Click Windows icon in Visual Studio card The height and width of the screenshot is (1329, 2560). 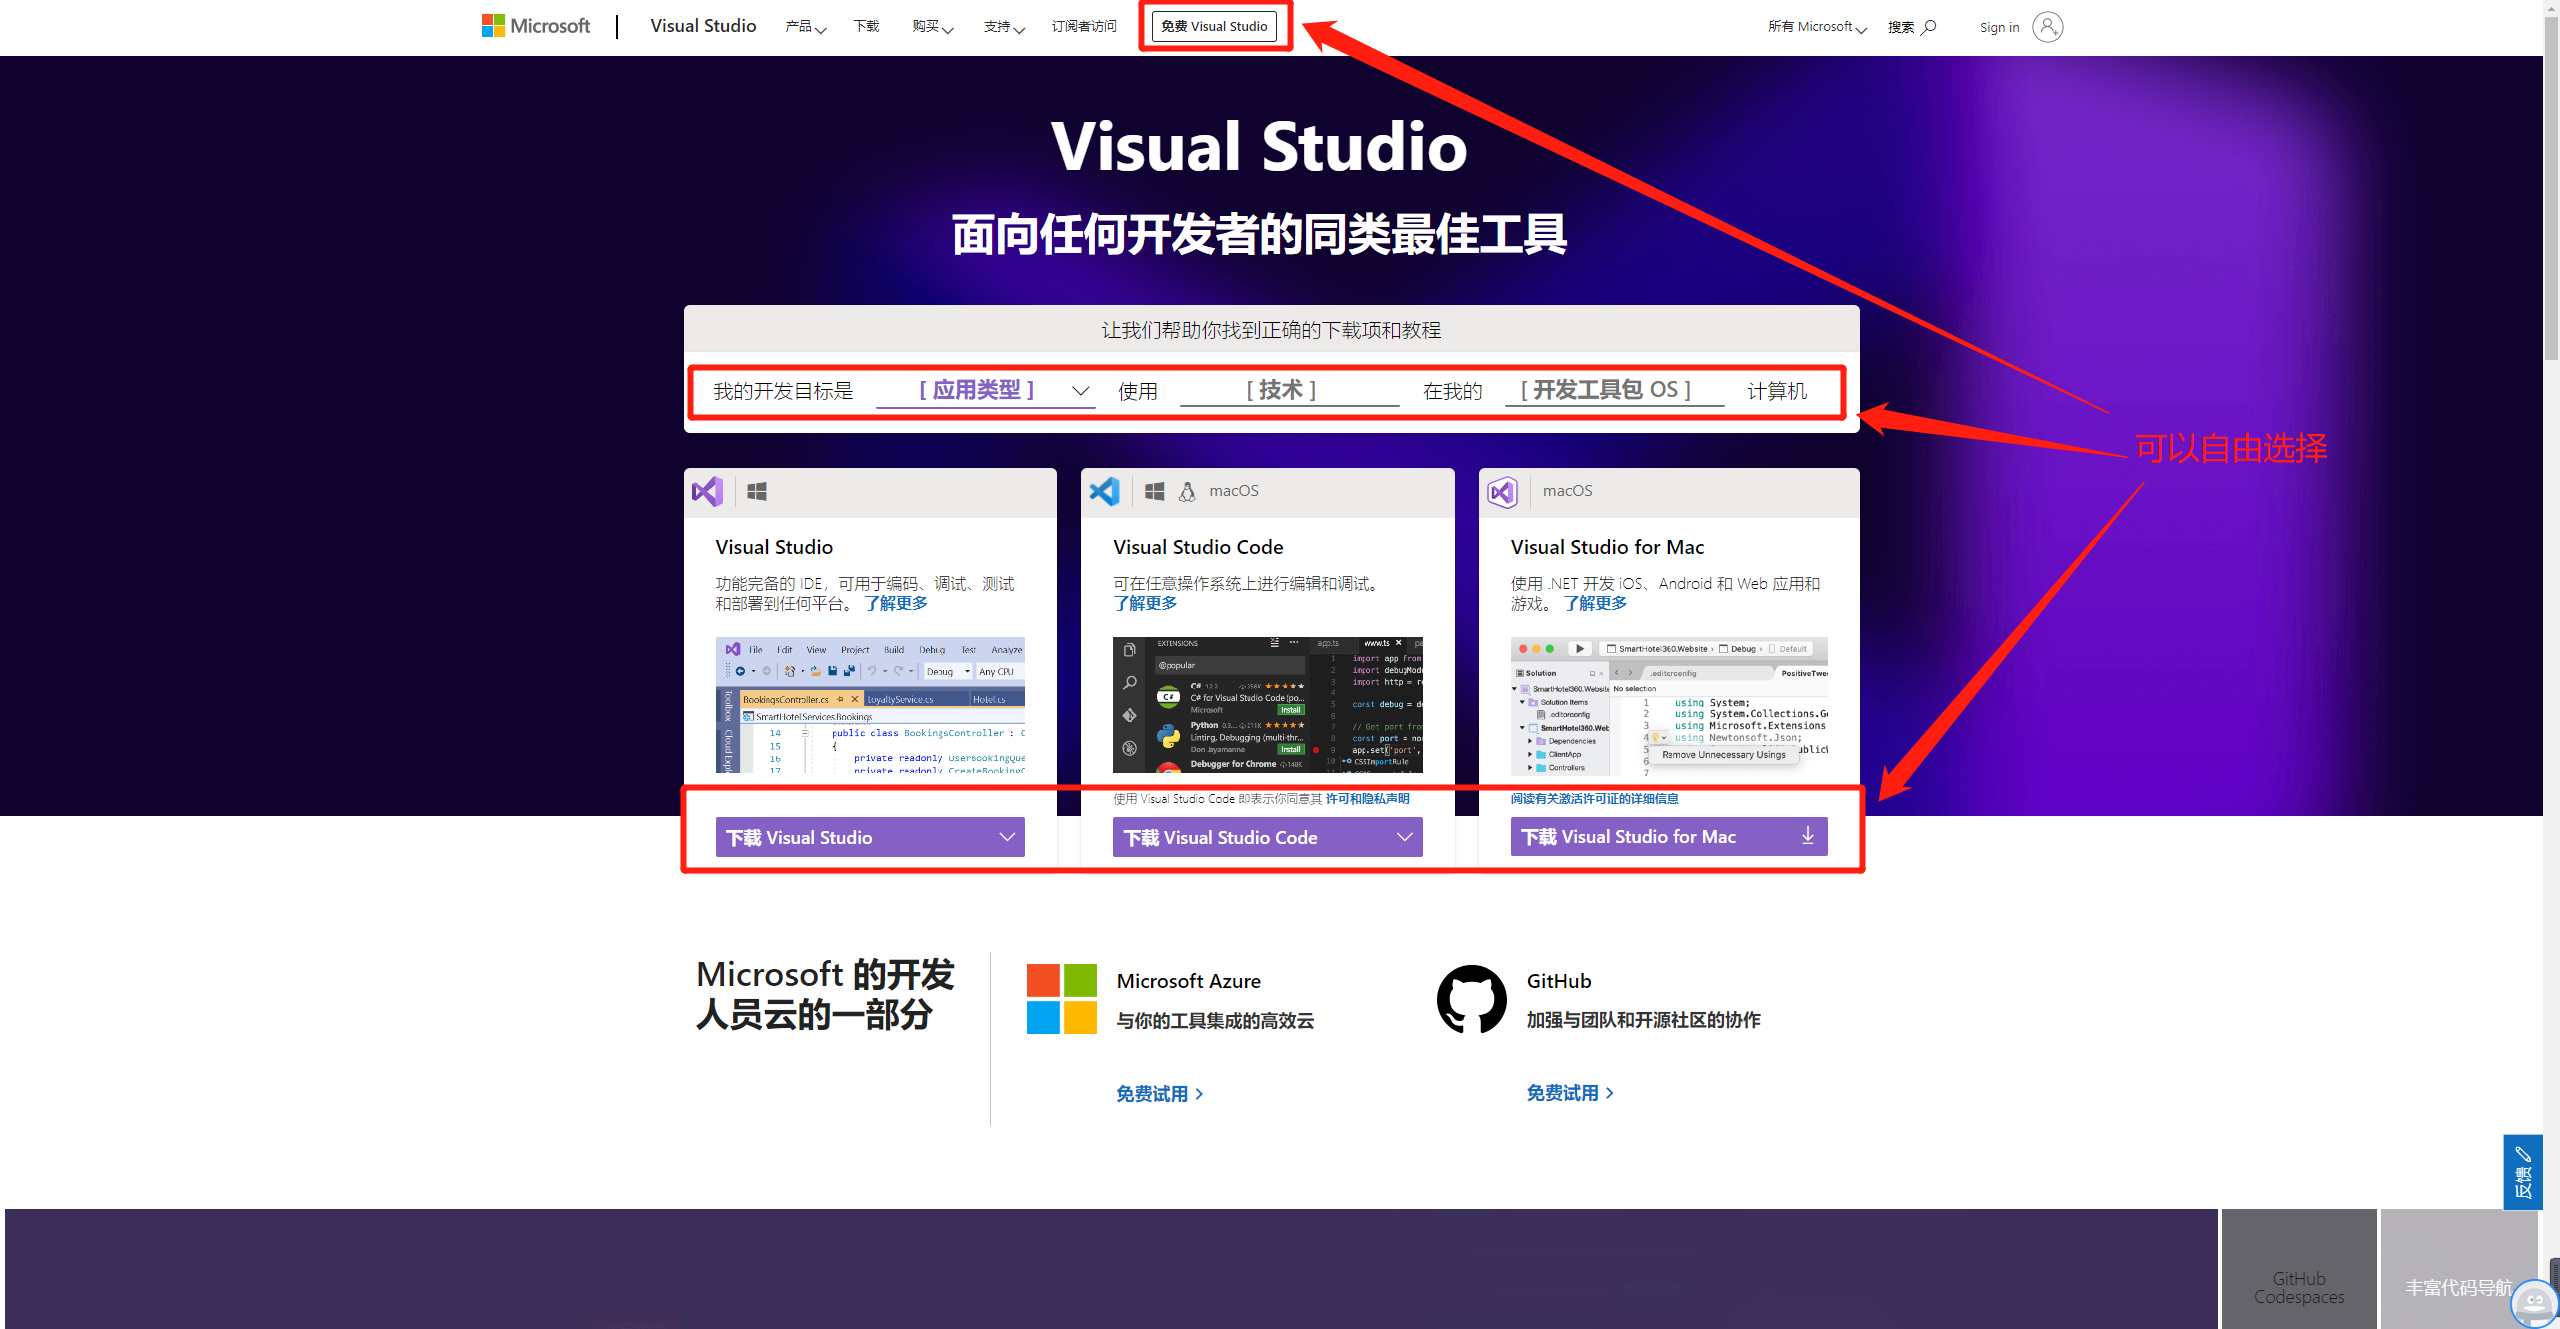pyautogui.click(x=757, y=491)
